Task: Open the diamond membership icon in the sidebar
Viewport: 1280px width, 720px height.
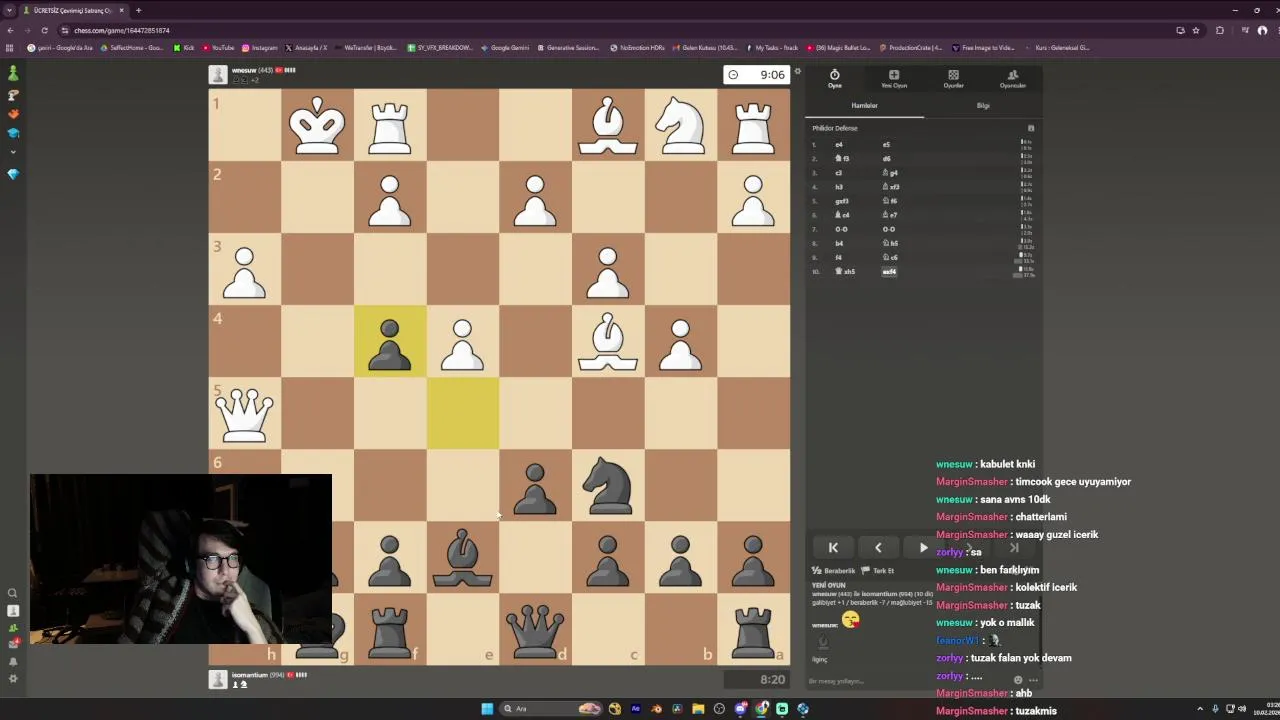Action: pos(13,174)
